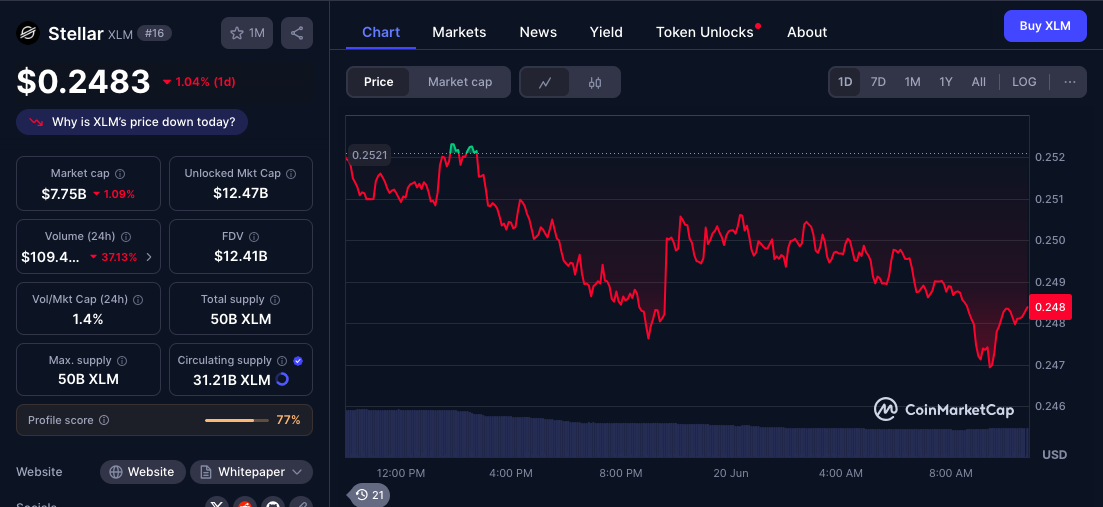
Task: Click the Stellar XLM coin logo
Action: pos(28,33)
